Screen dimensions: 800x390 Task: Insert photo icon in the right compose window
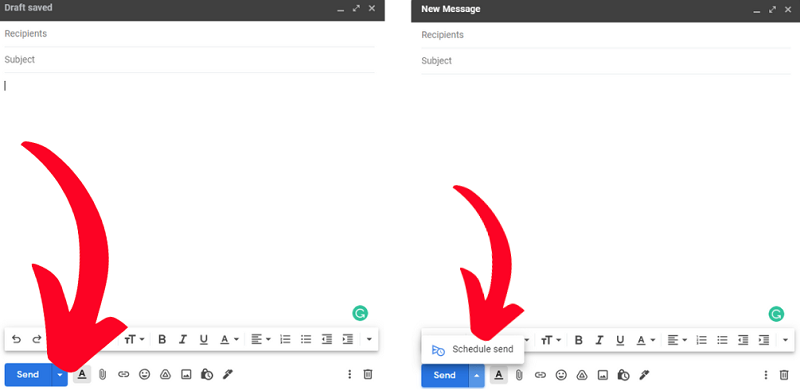click(x=603, y=376)
